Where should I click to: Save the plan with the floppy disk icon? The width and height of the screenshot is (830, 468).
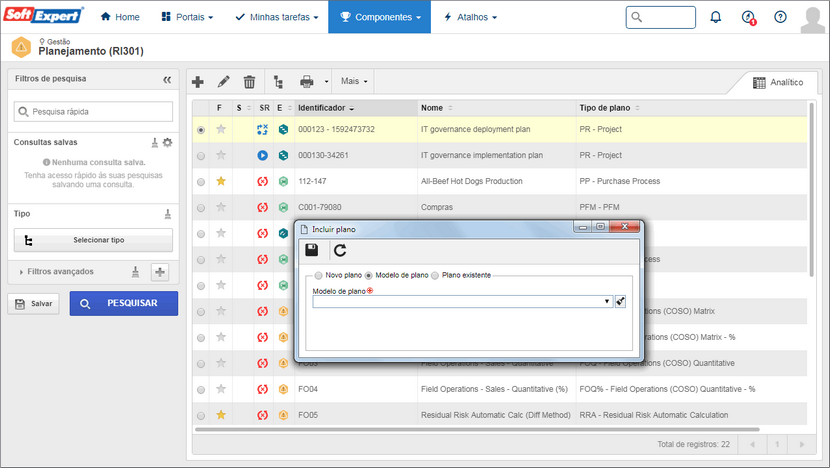coord(312,250)
